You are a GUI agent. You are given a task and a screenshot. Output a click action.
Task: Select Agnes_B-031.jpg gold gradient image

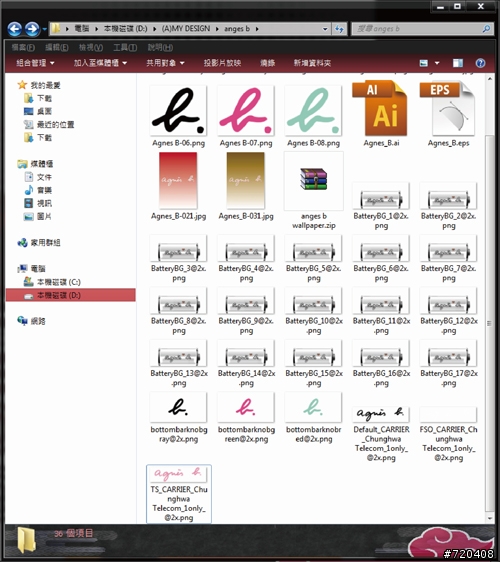[x=246, y=186]
